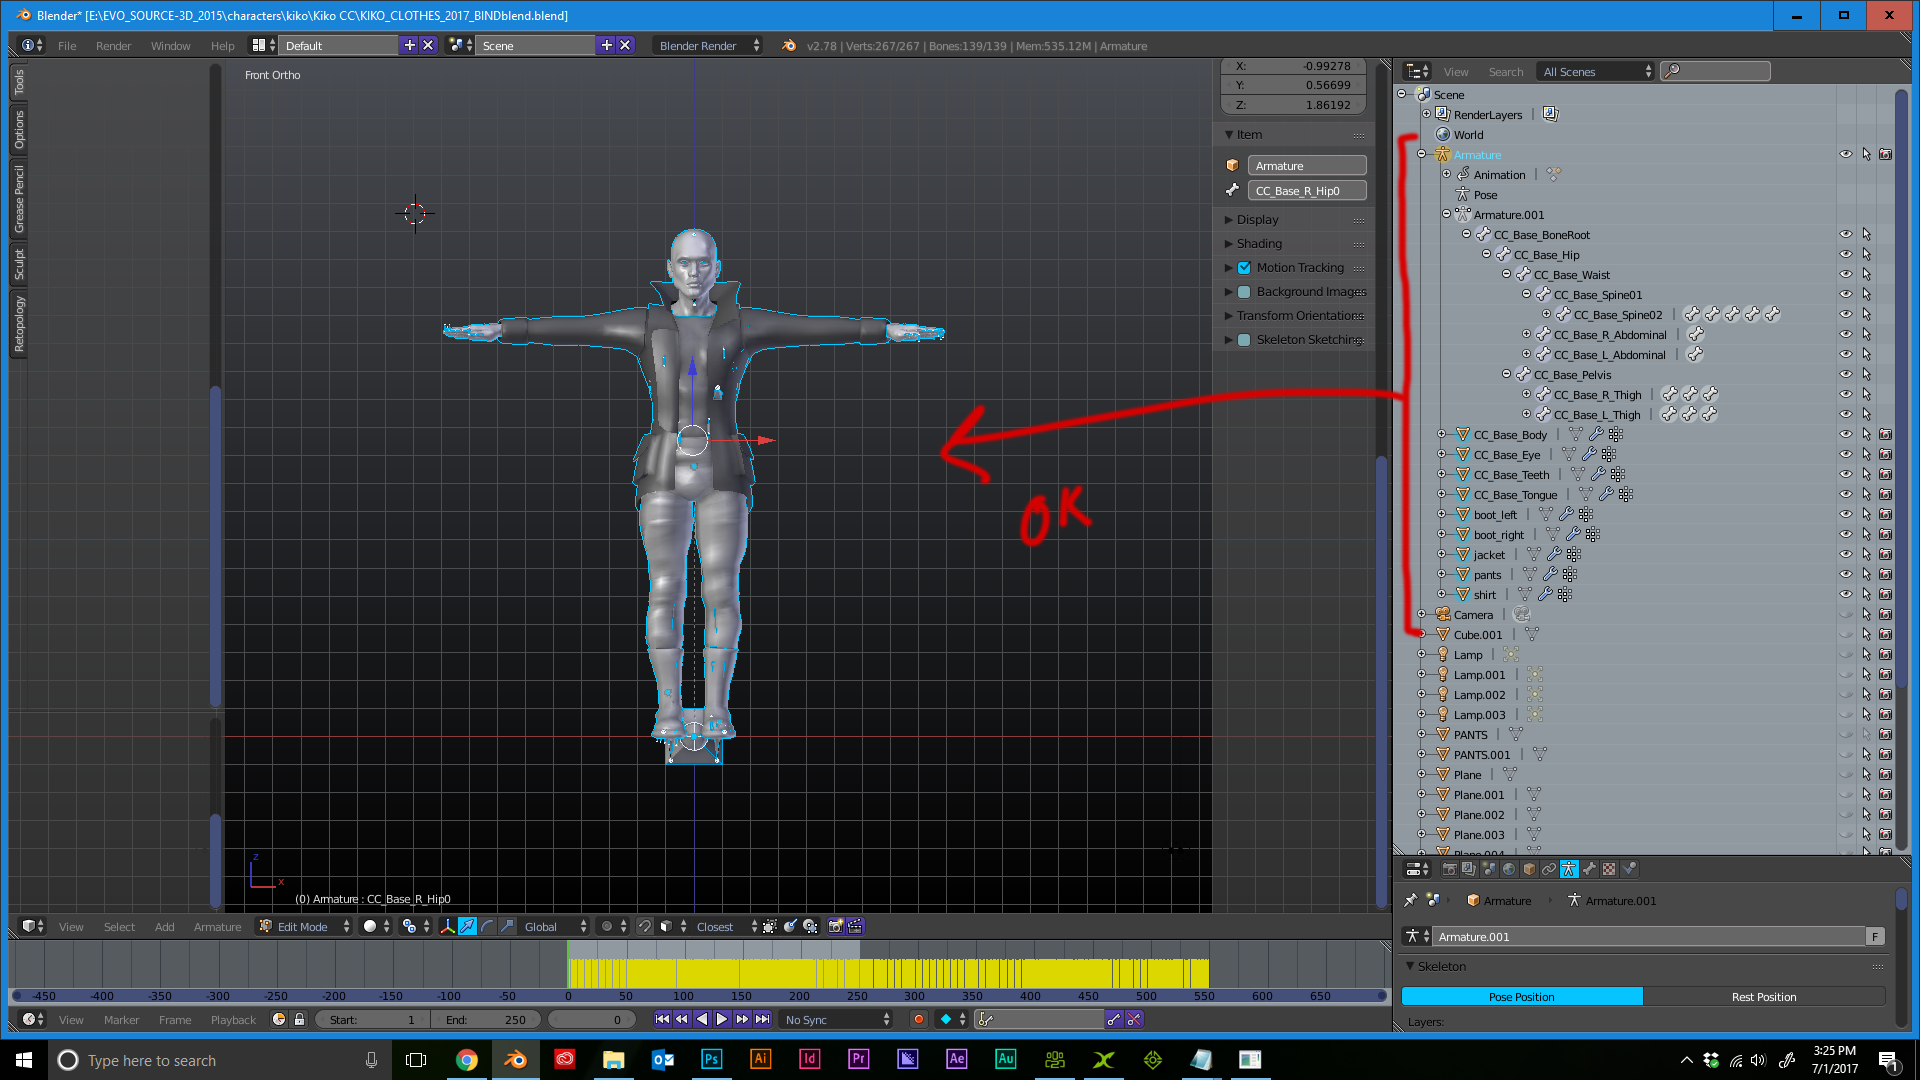
Task: Open the Armature menu in viewport header
Action: click(x=217, y=926)
